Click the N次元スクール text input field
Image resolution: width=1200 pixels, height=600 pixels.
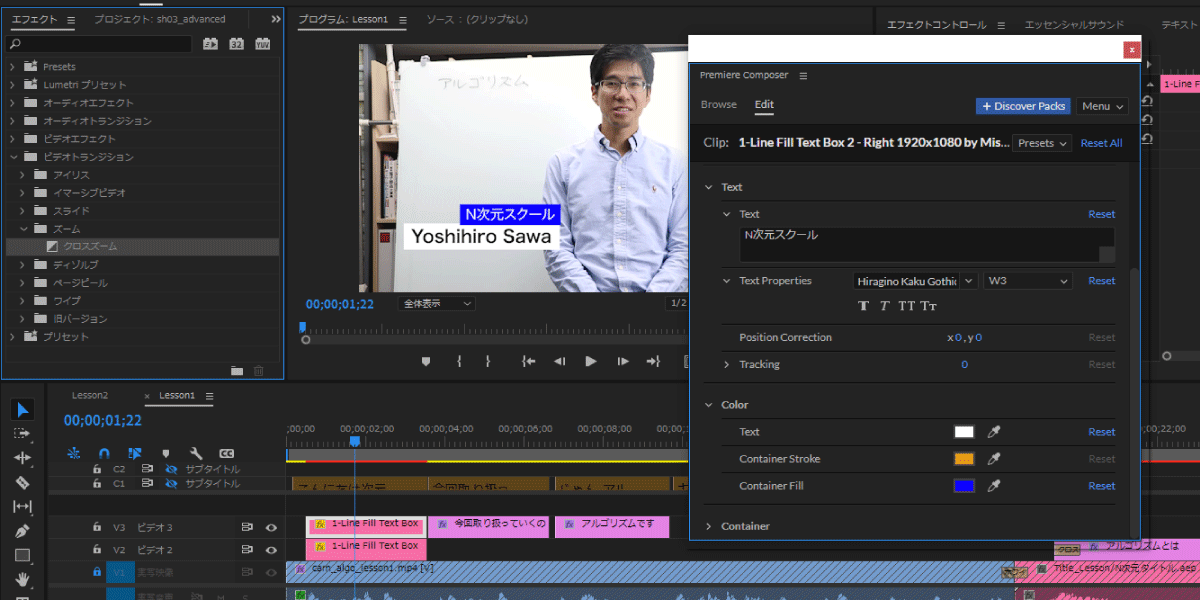(927, 244)
